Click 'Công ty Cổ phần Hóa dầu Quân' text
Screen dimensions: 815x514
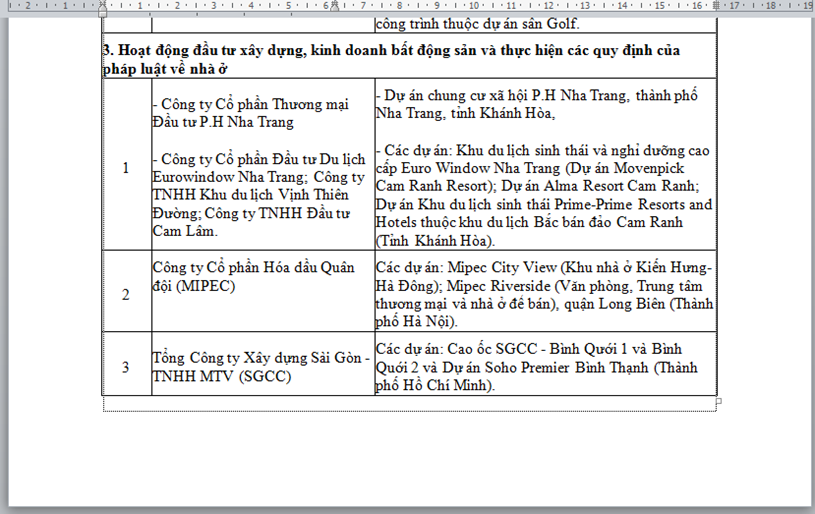tap(253, 268)
